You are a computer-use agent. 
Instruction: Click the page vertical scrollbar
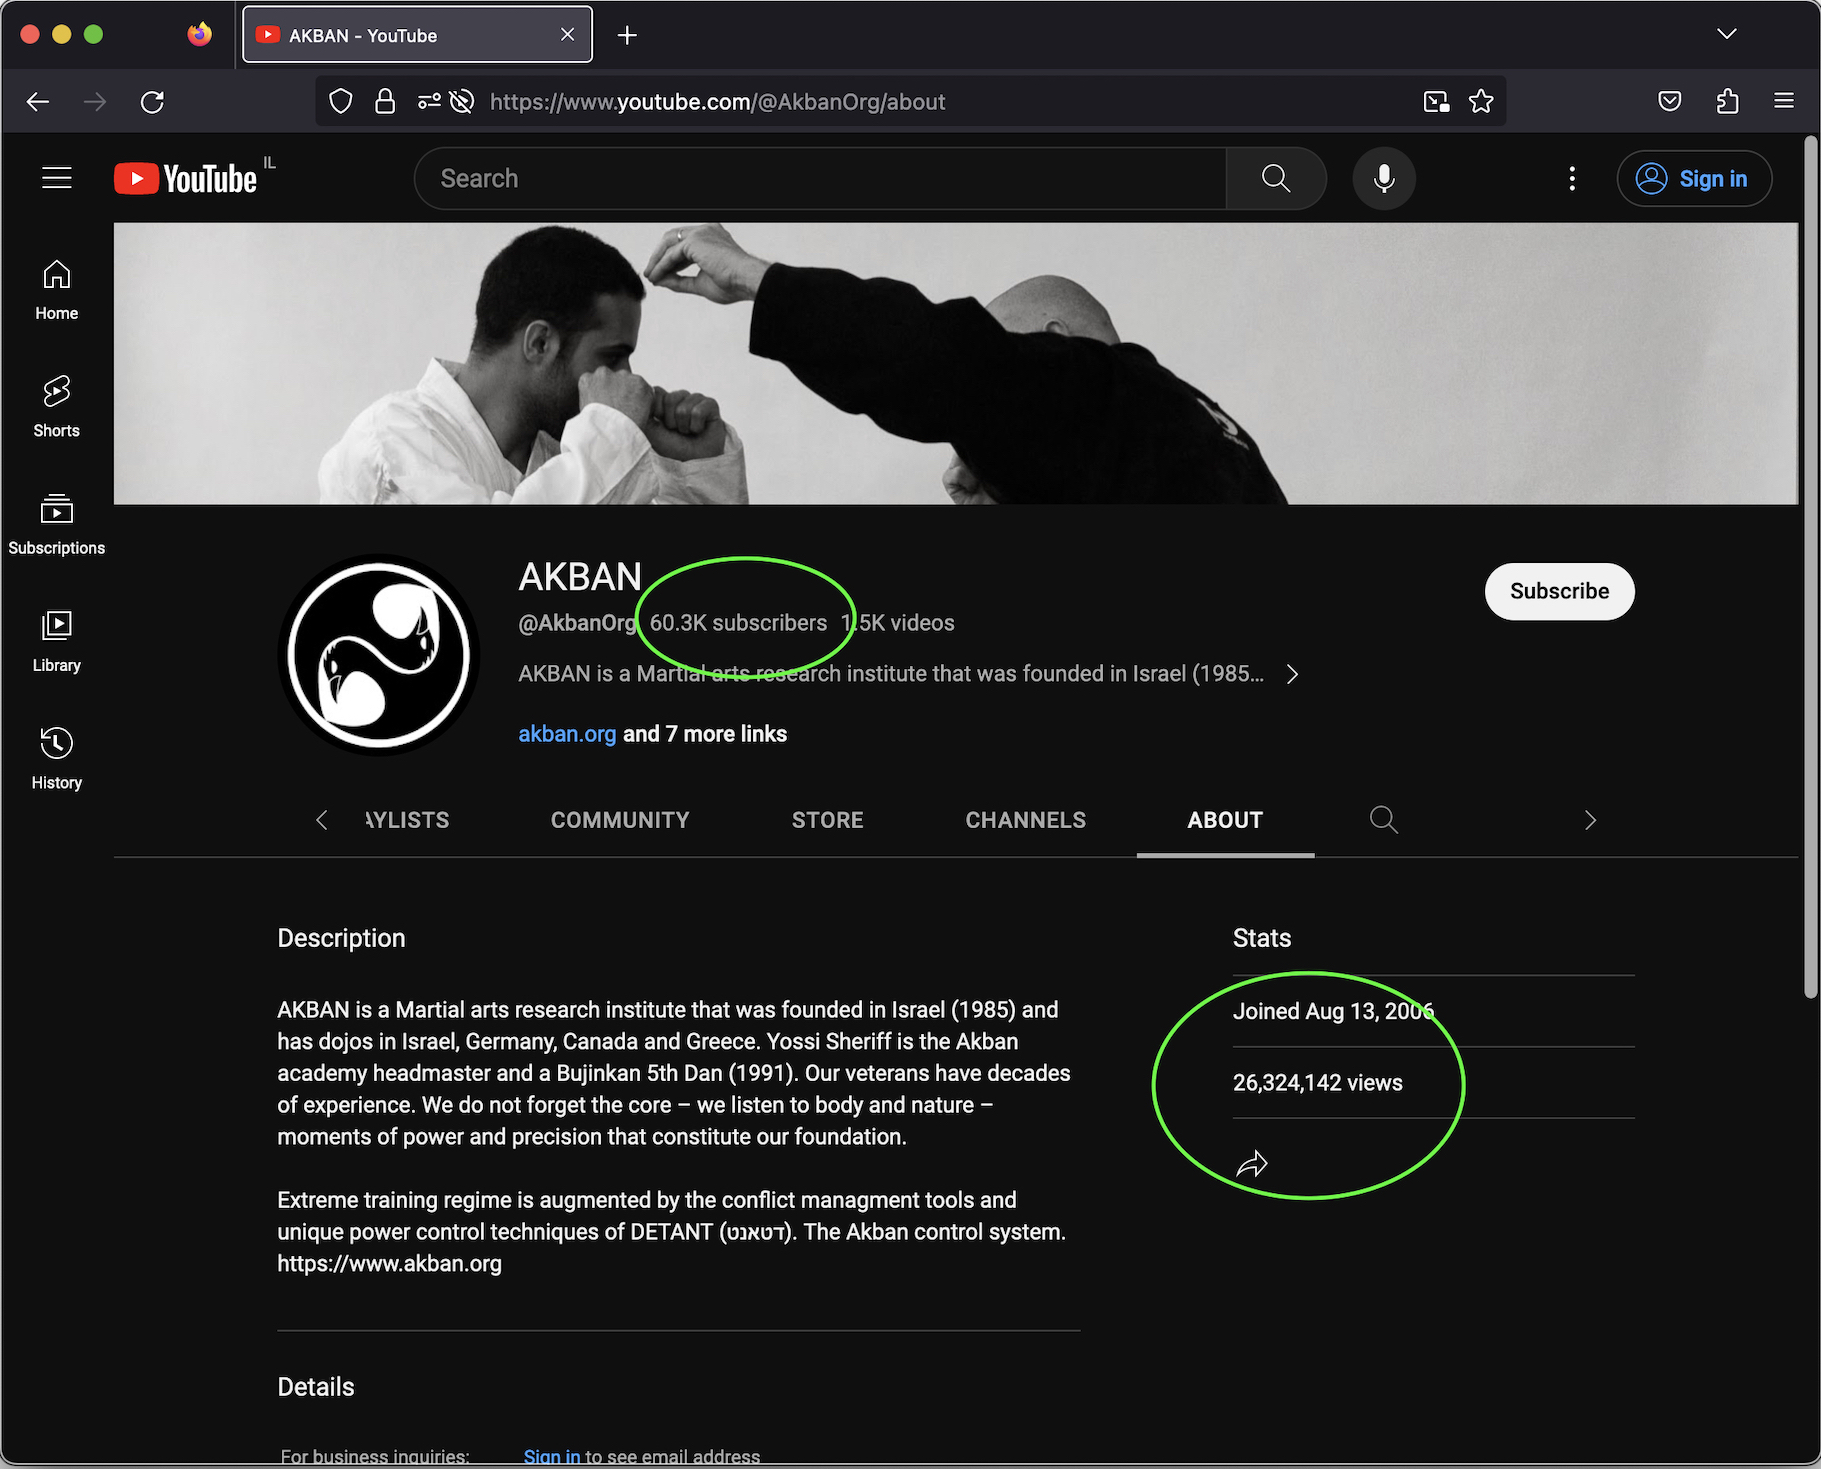pos(1810,568)
